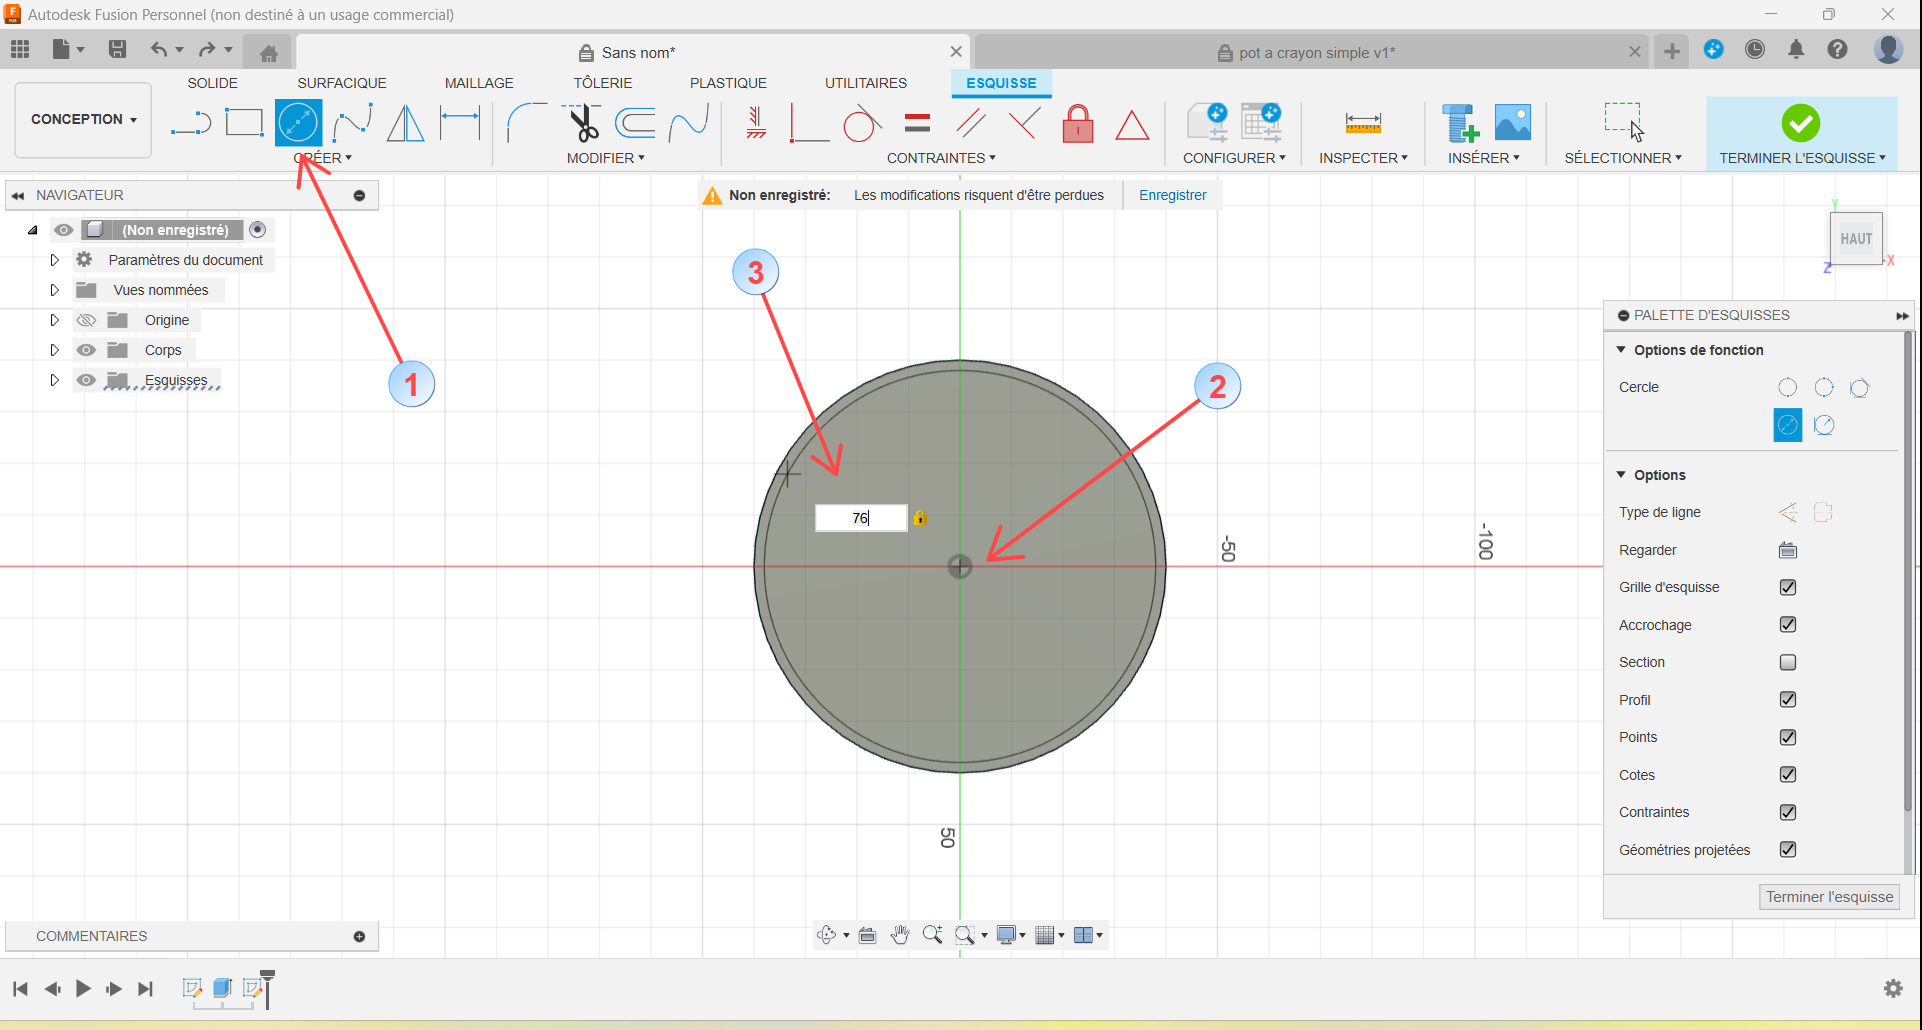
Task: Toggle Géométries projetées checkbox
Action: [x=1788, y=849]
